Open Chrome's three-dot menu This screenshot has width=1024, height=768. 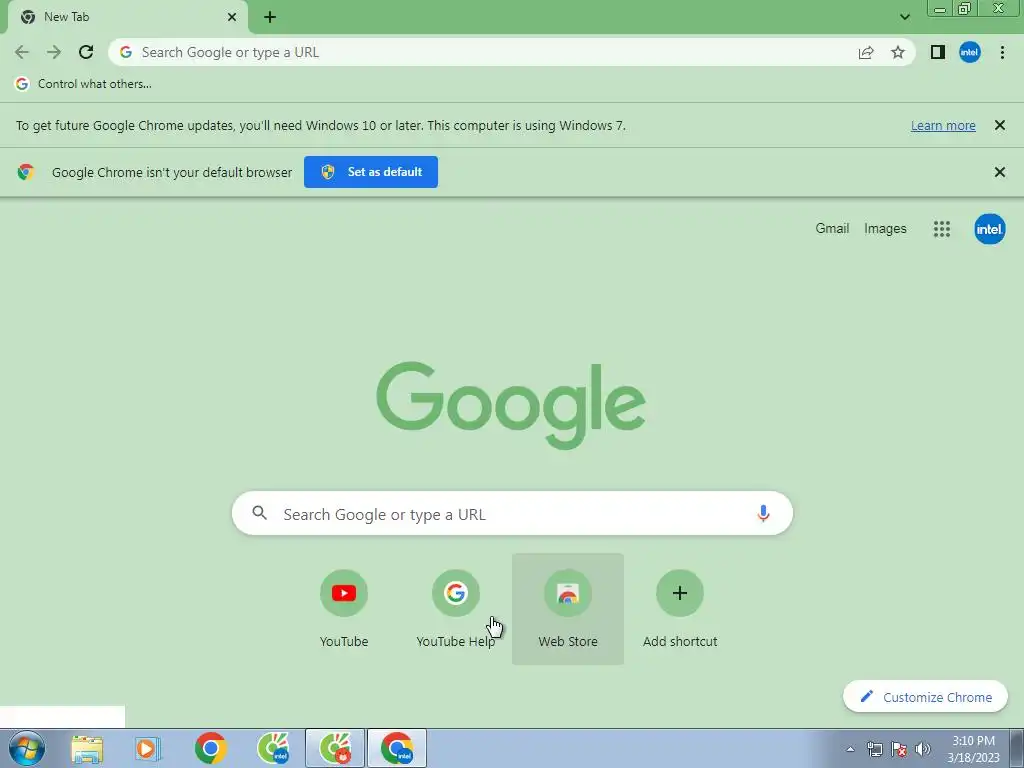click(x=1002, y=52)
